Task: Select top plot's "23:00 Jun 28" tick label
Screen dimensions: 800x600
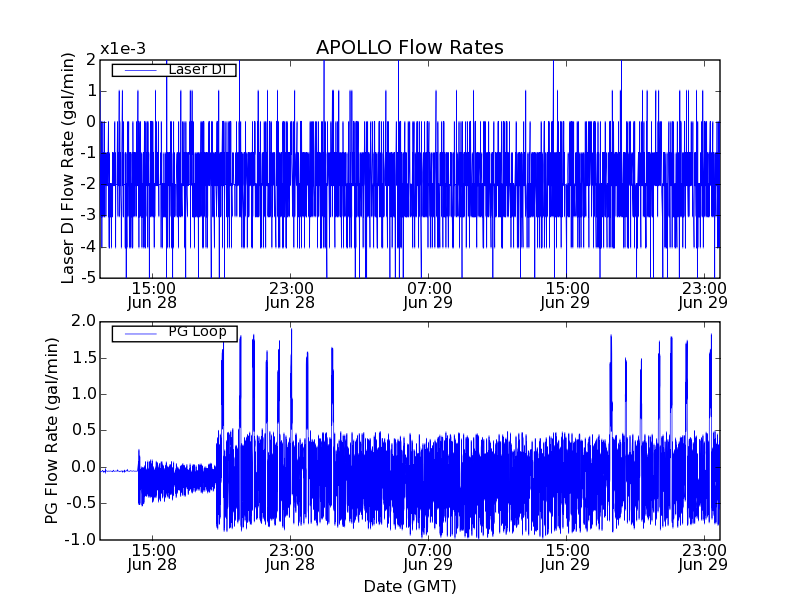Action: (291, 294)
